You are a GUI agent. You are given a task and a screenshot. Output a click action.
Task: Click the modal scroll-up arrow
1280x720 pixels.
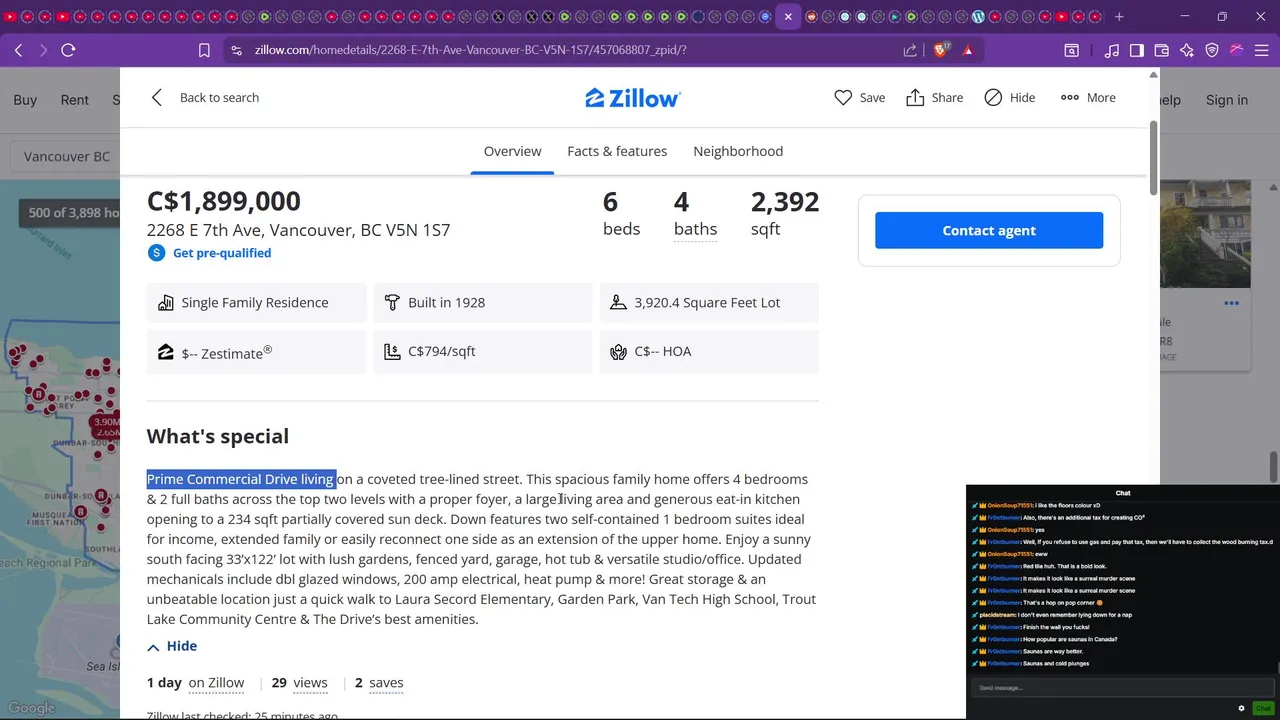[x=1153, y=75]
